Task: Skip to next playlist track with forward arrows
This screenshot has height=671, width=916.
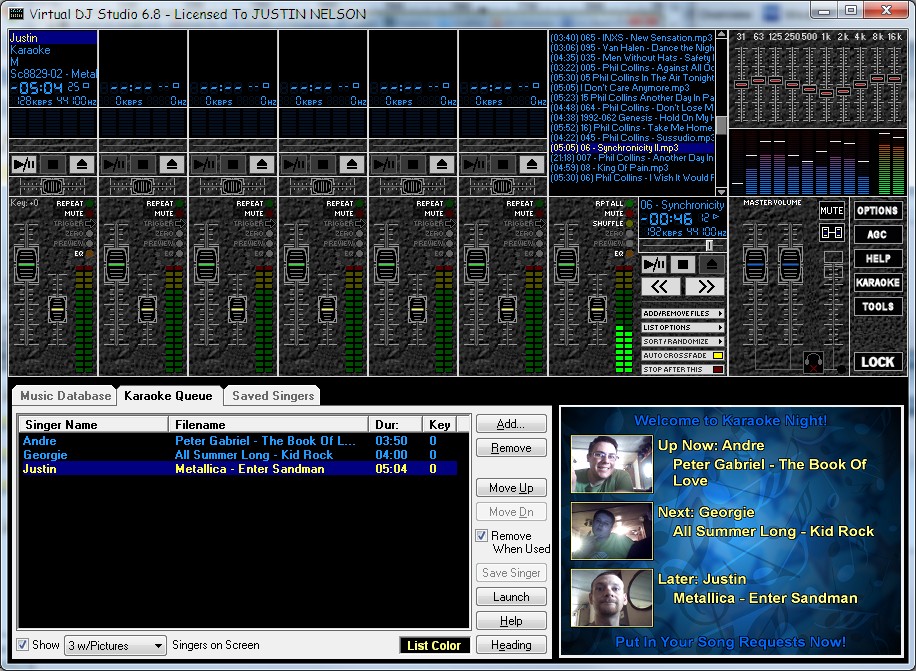Action: [705, 286]
